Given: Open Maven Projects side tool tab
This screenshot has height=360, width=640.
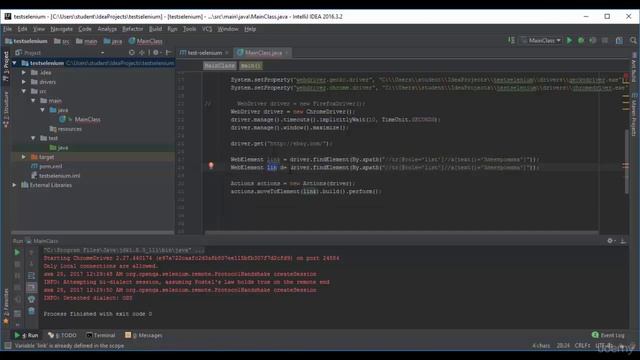Looking at the screenshot, I should point(634,115).
